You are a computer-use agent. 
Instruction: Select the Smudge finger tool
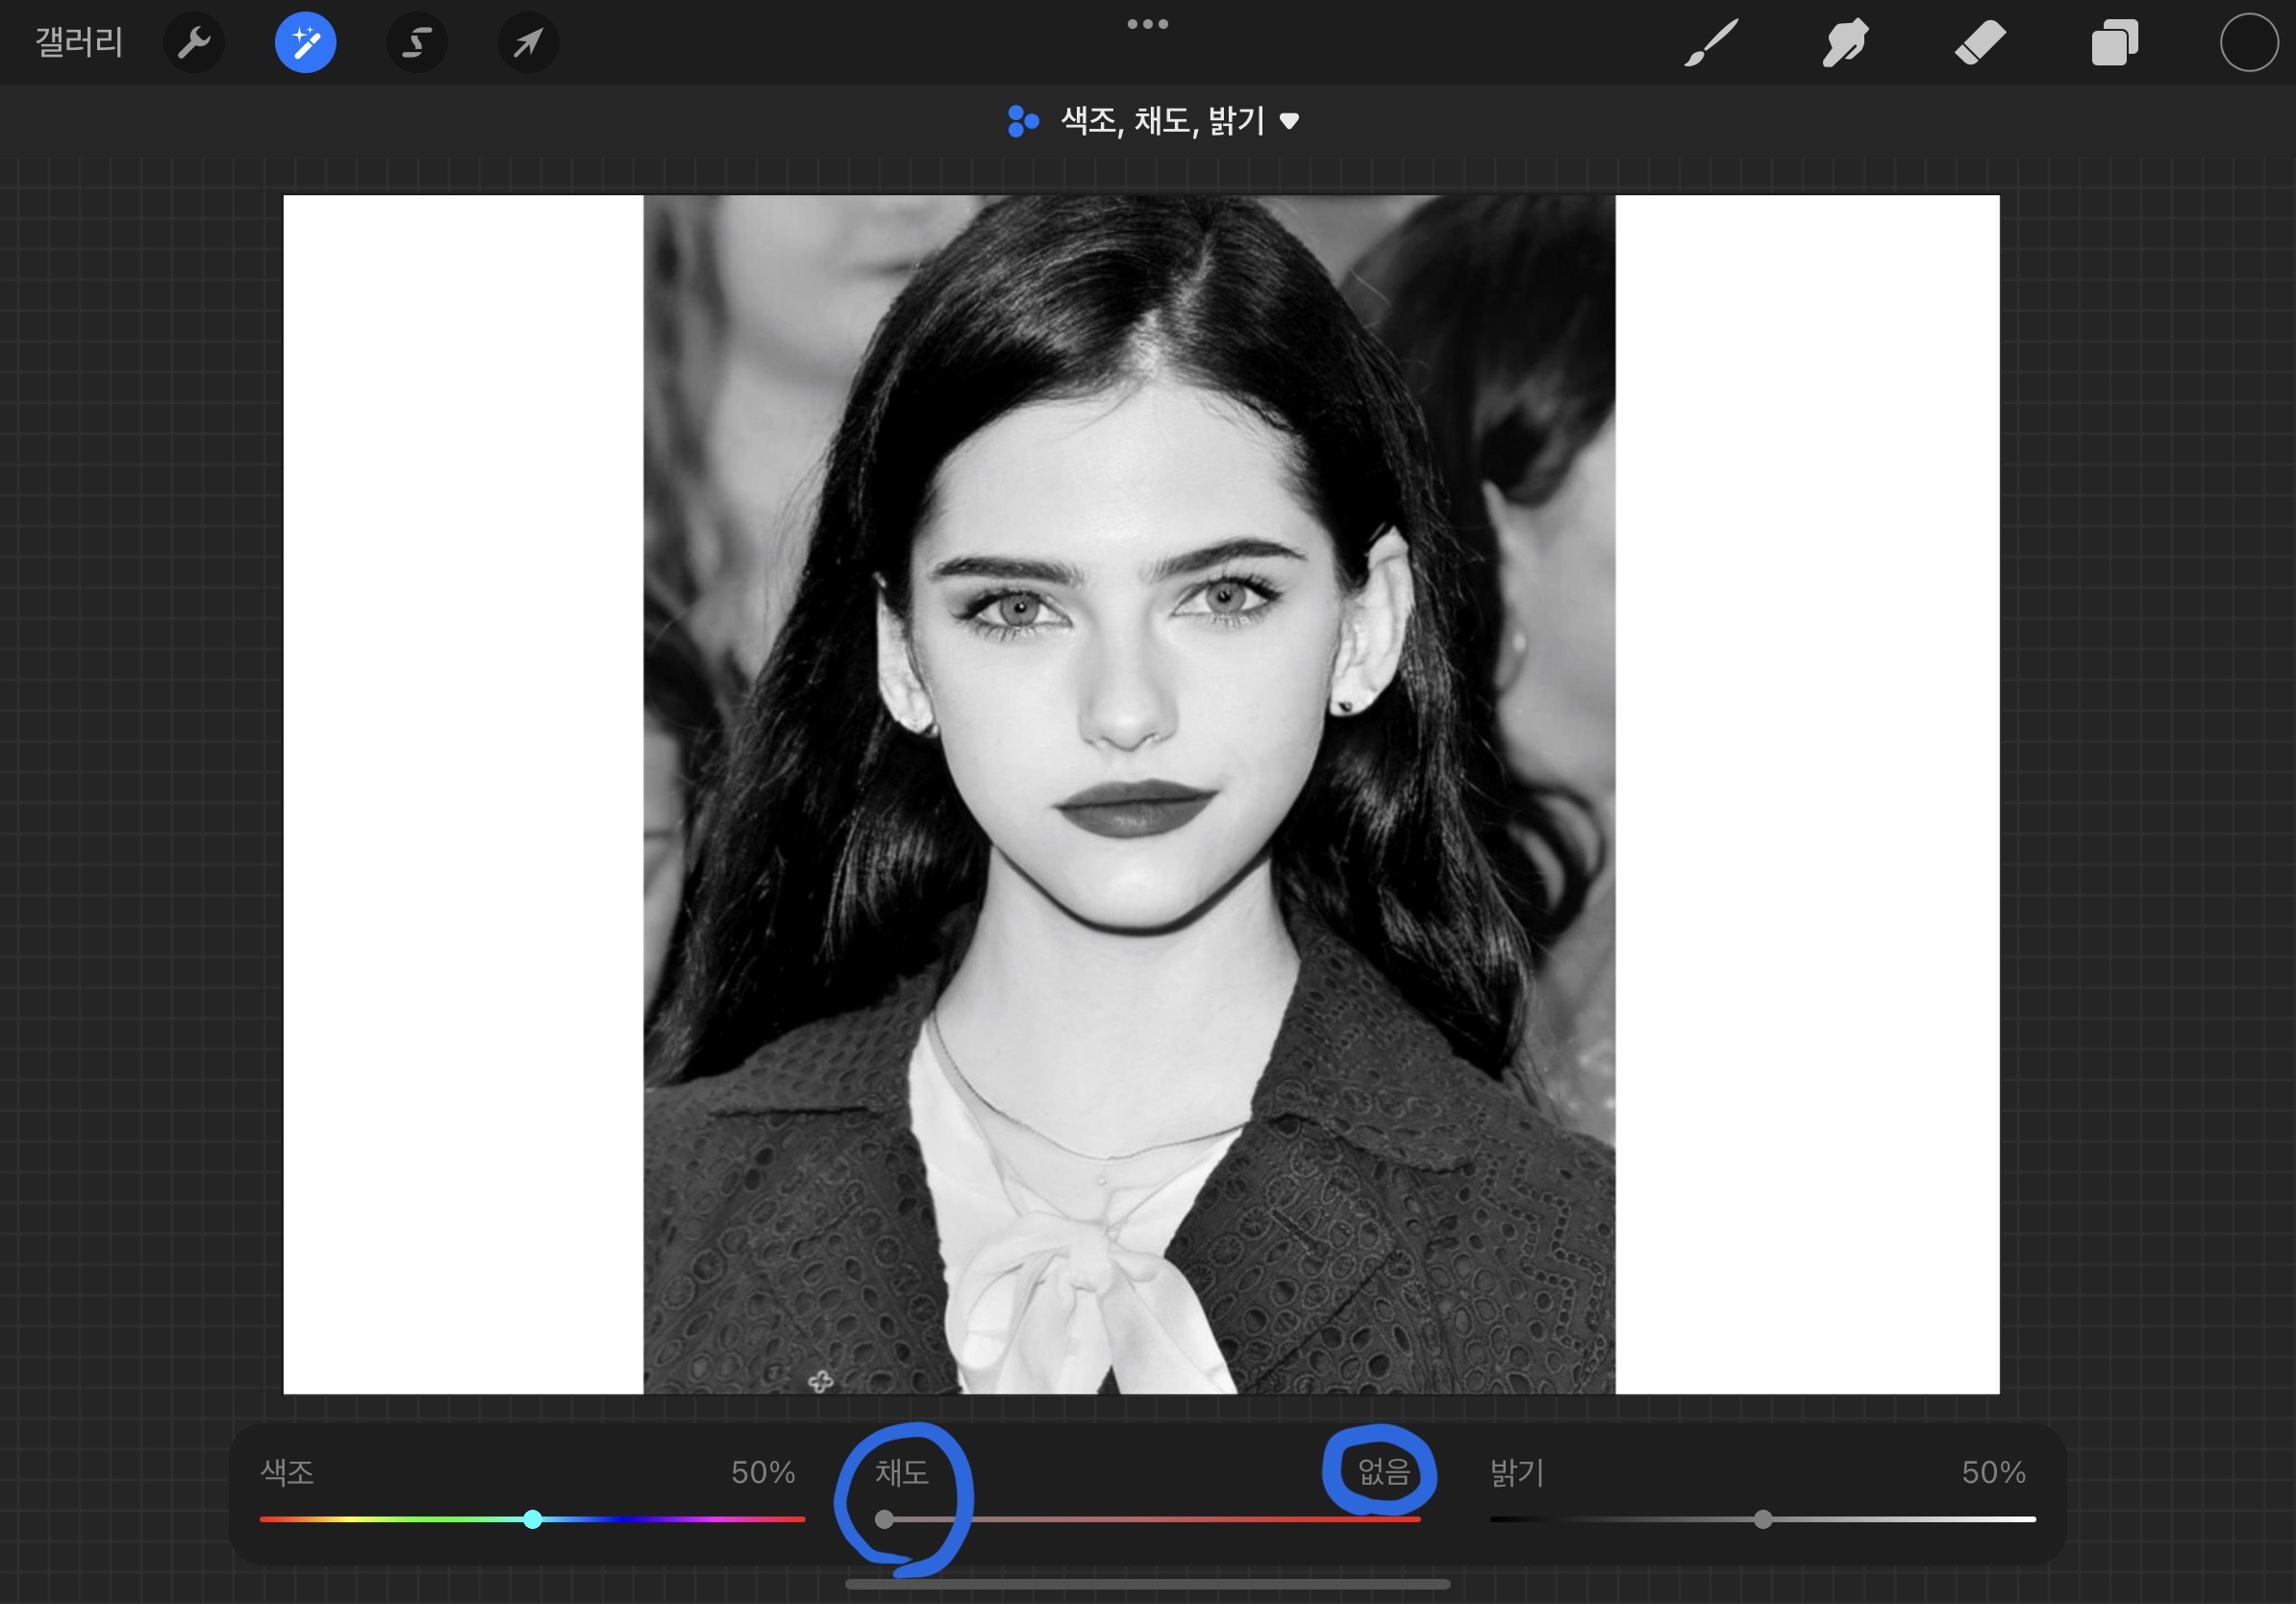pyautogui.click(x=1845, y=43)
